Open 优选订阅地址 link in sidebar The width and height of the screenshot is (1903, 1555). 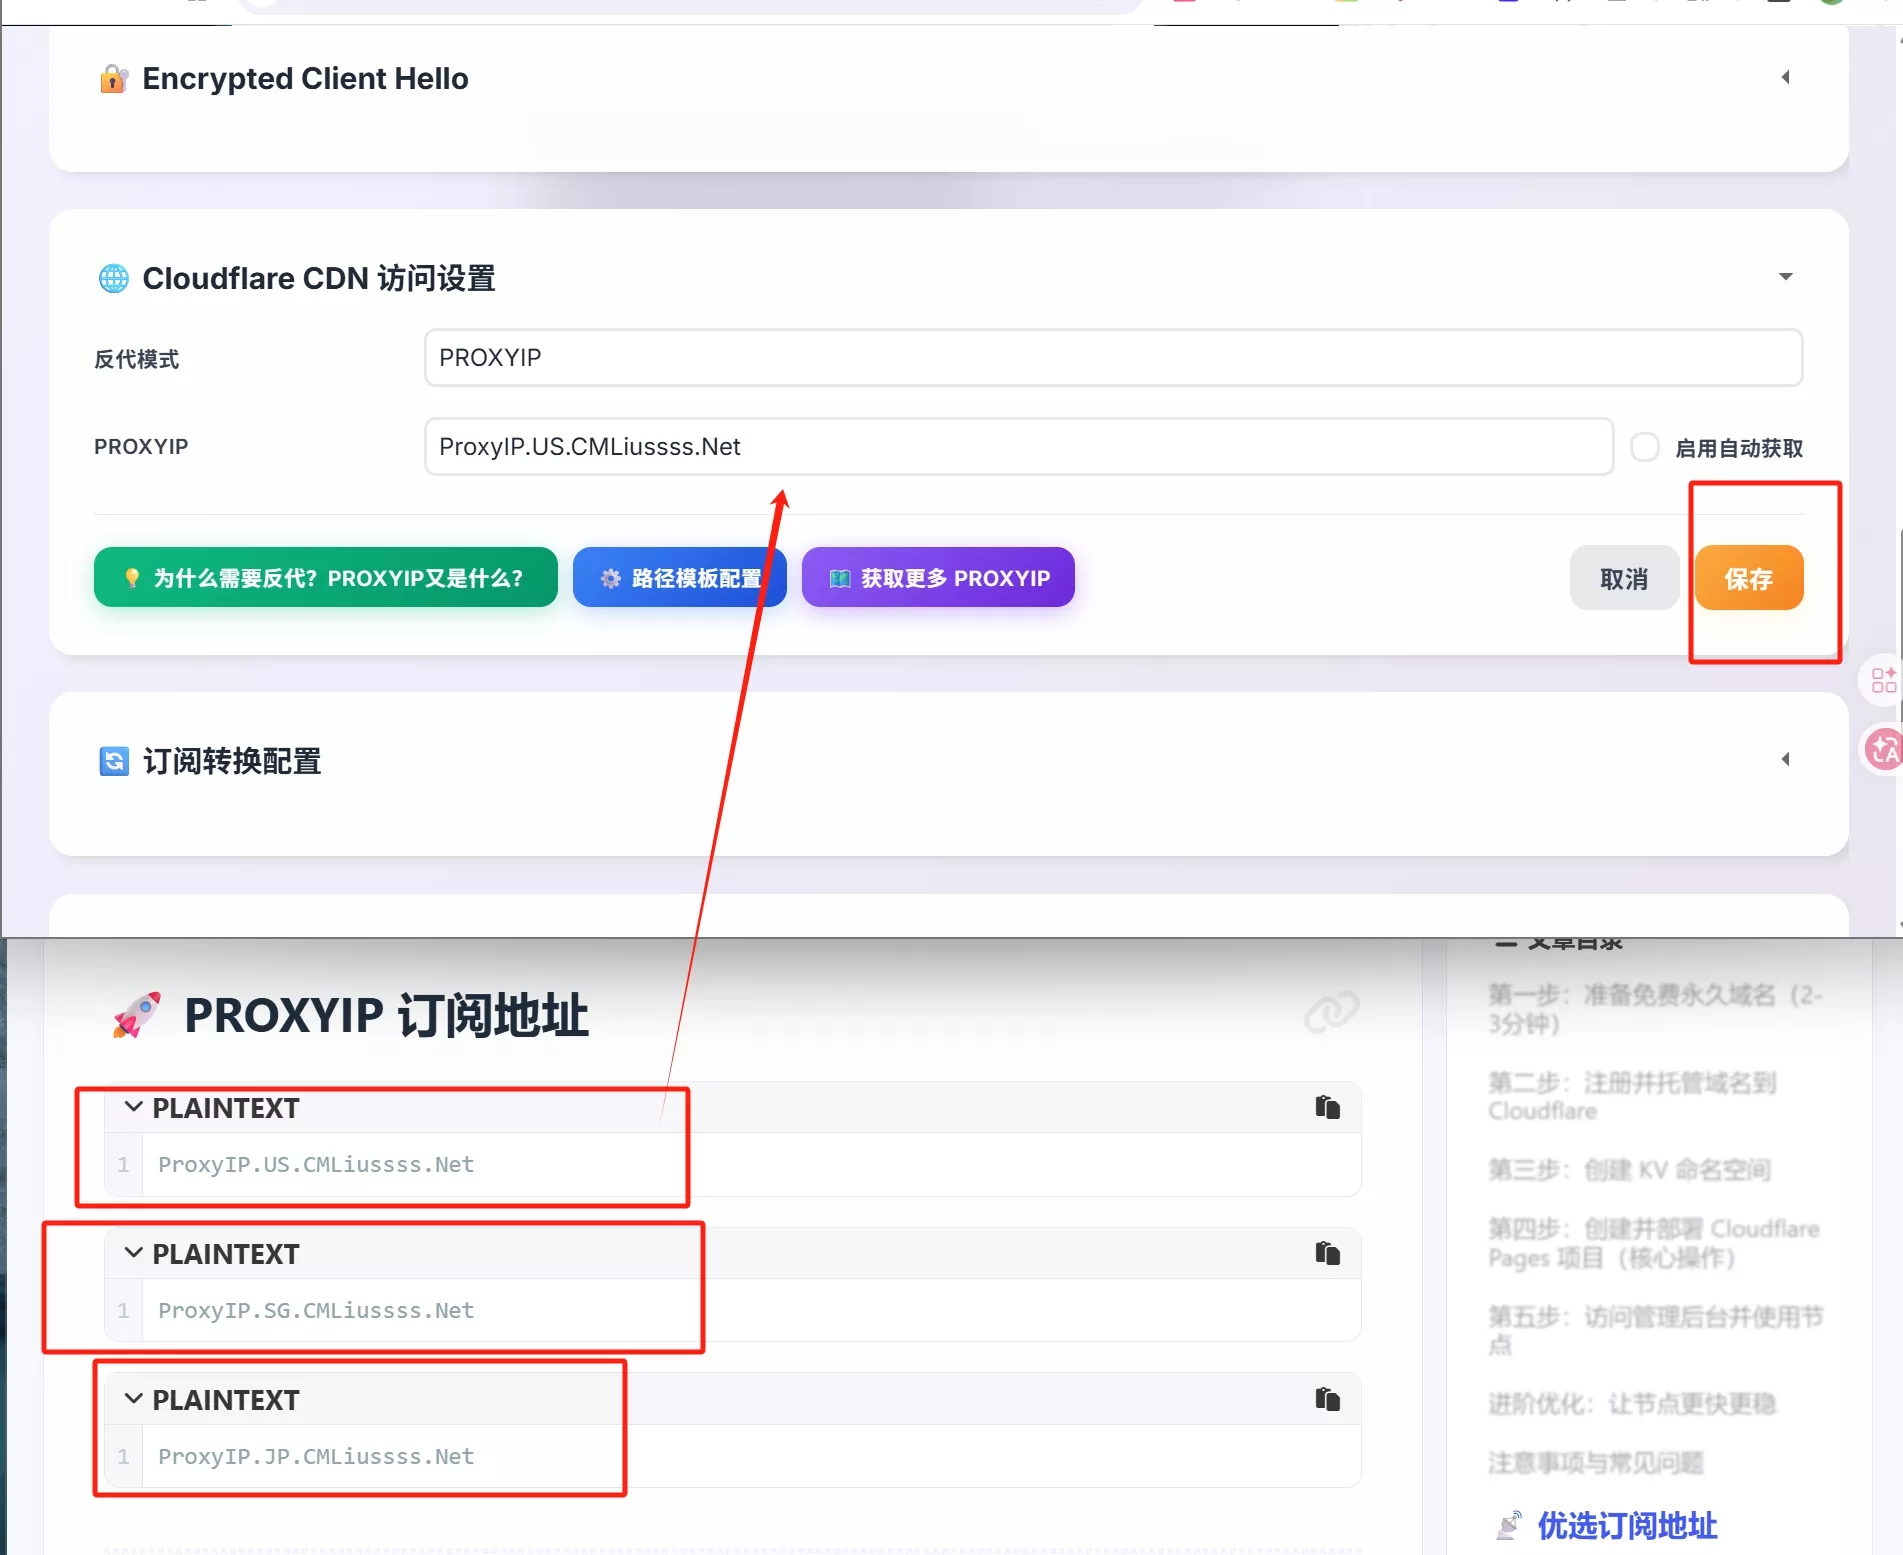coord(1627,1526)
